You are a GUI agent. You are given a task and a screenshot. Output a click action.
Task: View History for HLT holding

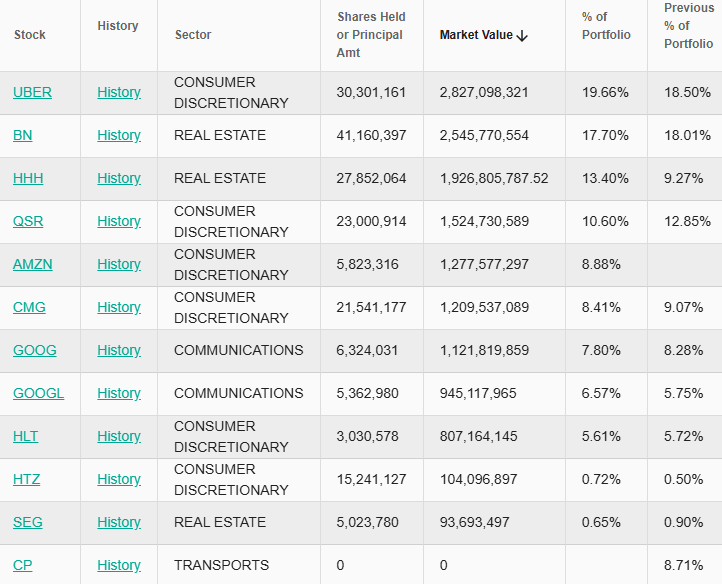[118, 436]
